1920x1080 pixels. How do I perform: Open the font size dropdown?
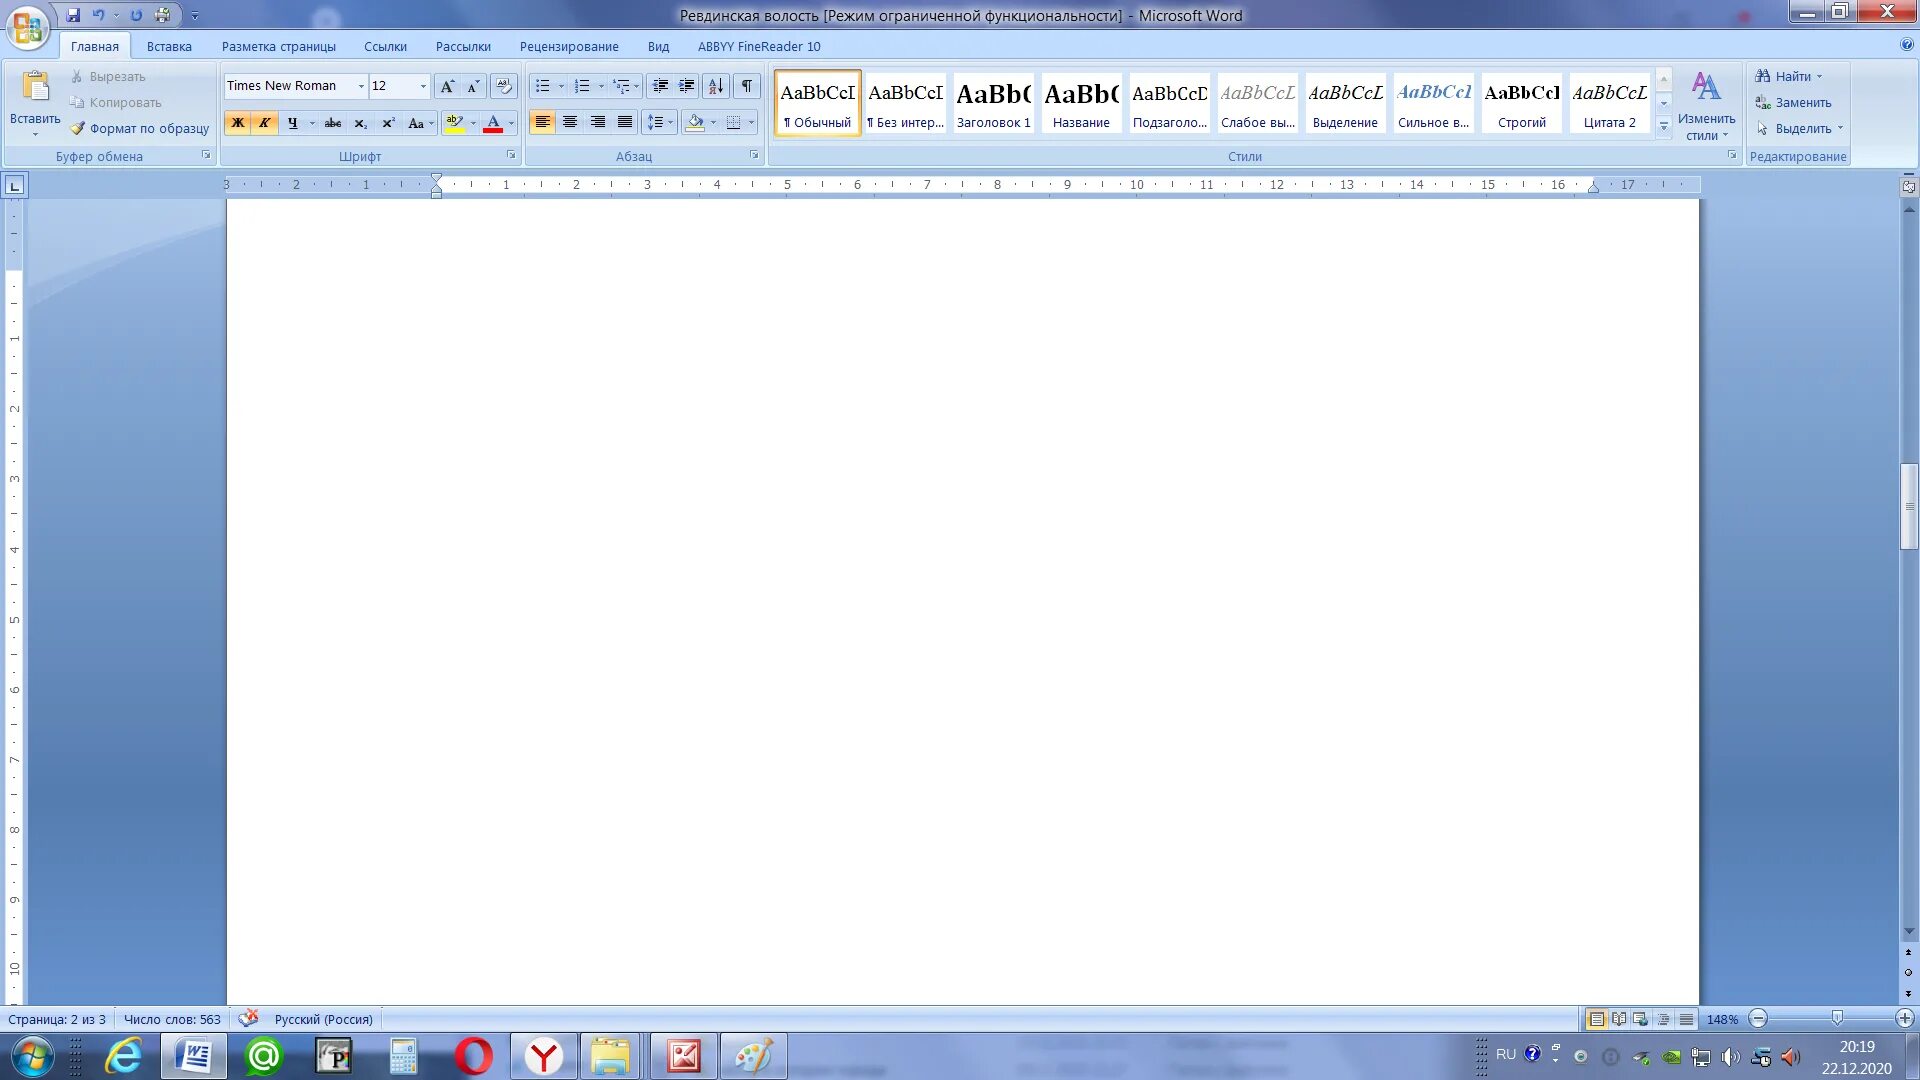point(423,86)
